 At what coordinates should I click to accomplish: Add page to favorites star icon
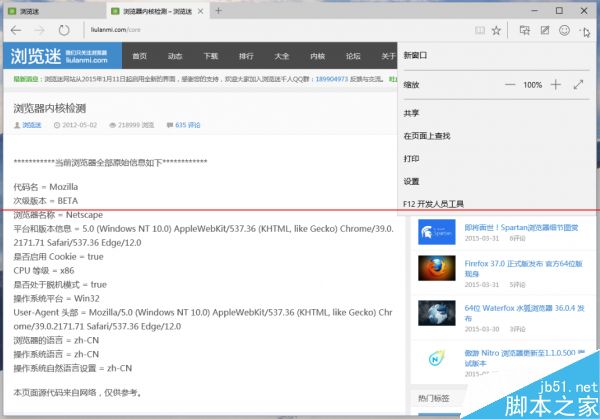click(x=496, y=30)
